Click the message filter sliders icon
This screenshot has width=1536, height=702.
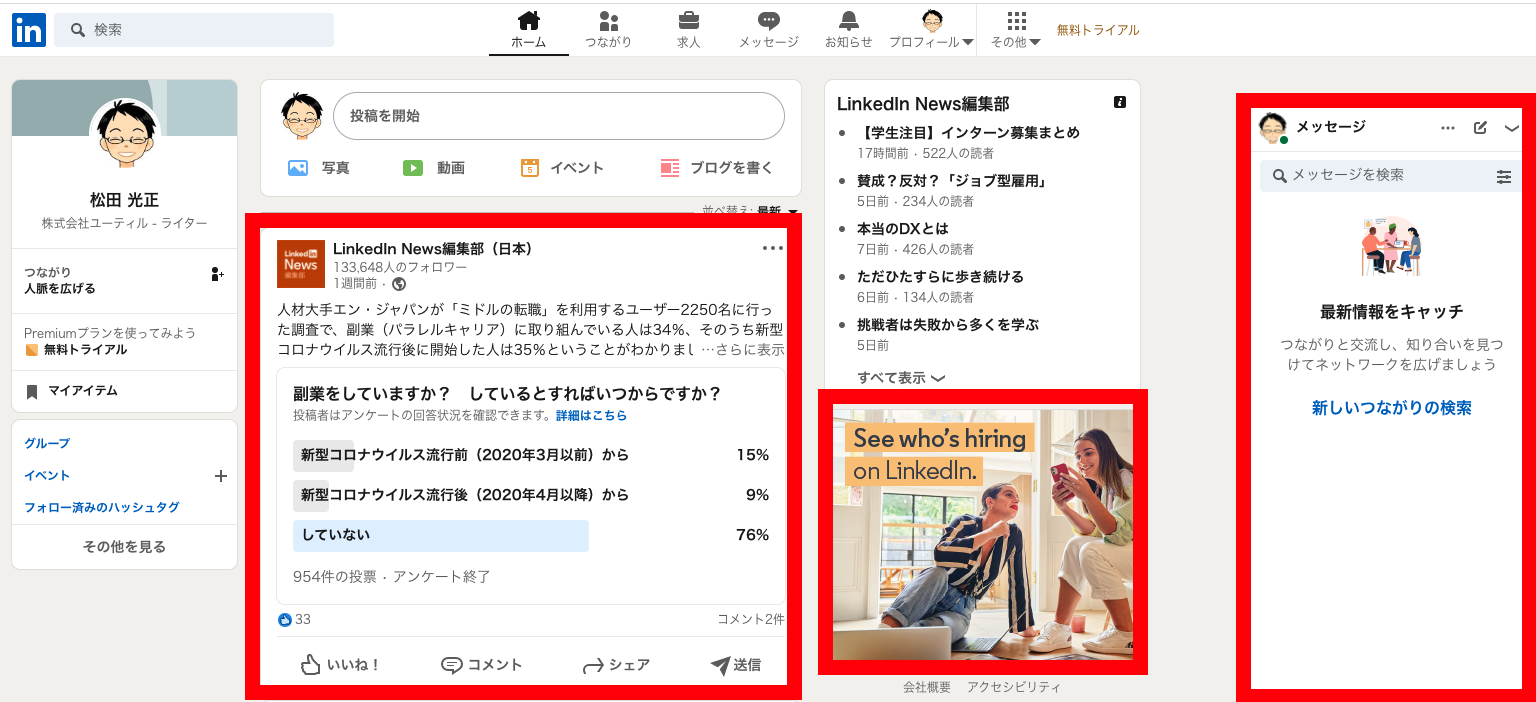click(x=1504, y=177)
